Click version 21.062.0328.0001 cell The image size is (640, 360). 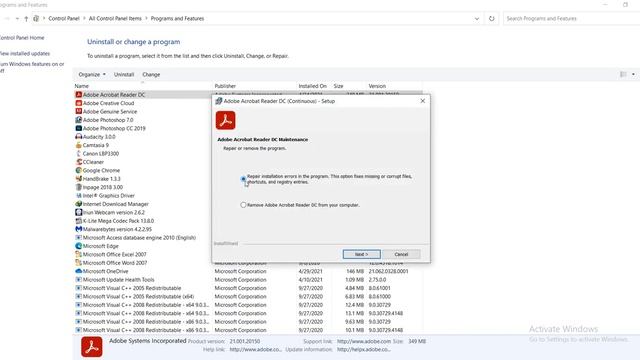pyautogui.click(x=388, y=271)
